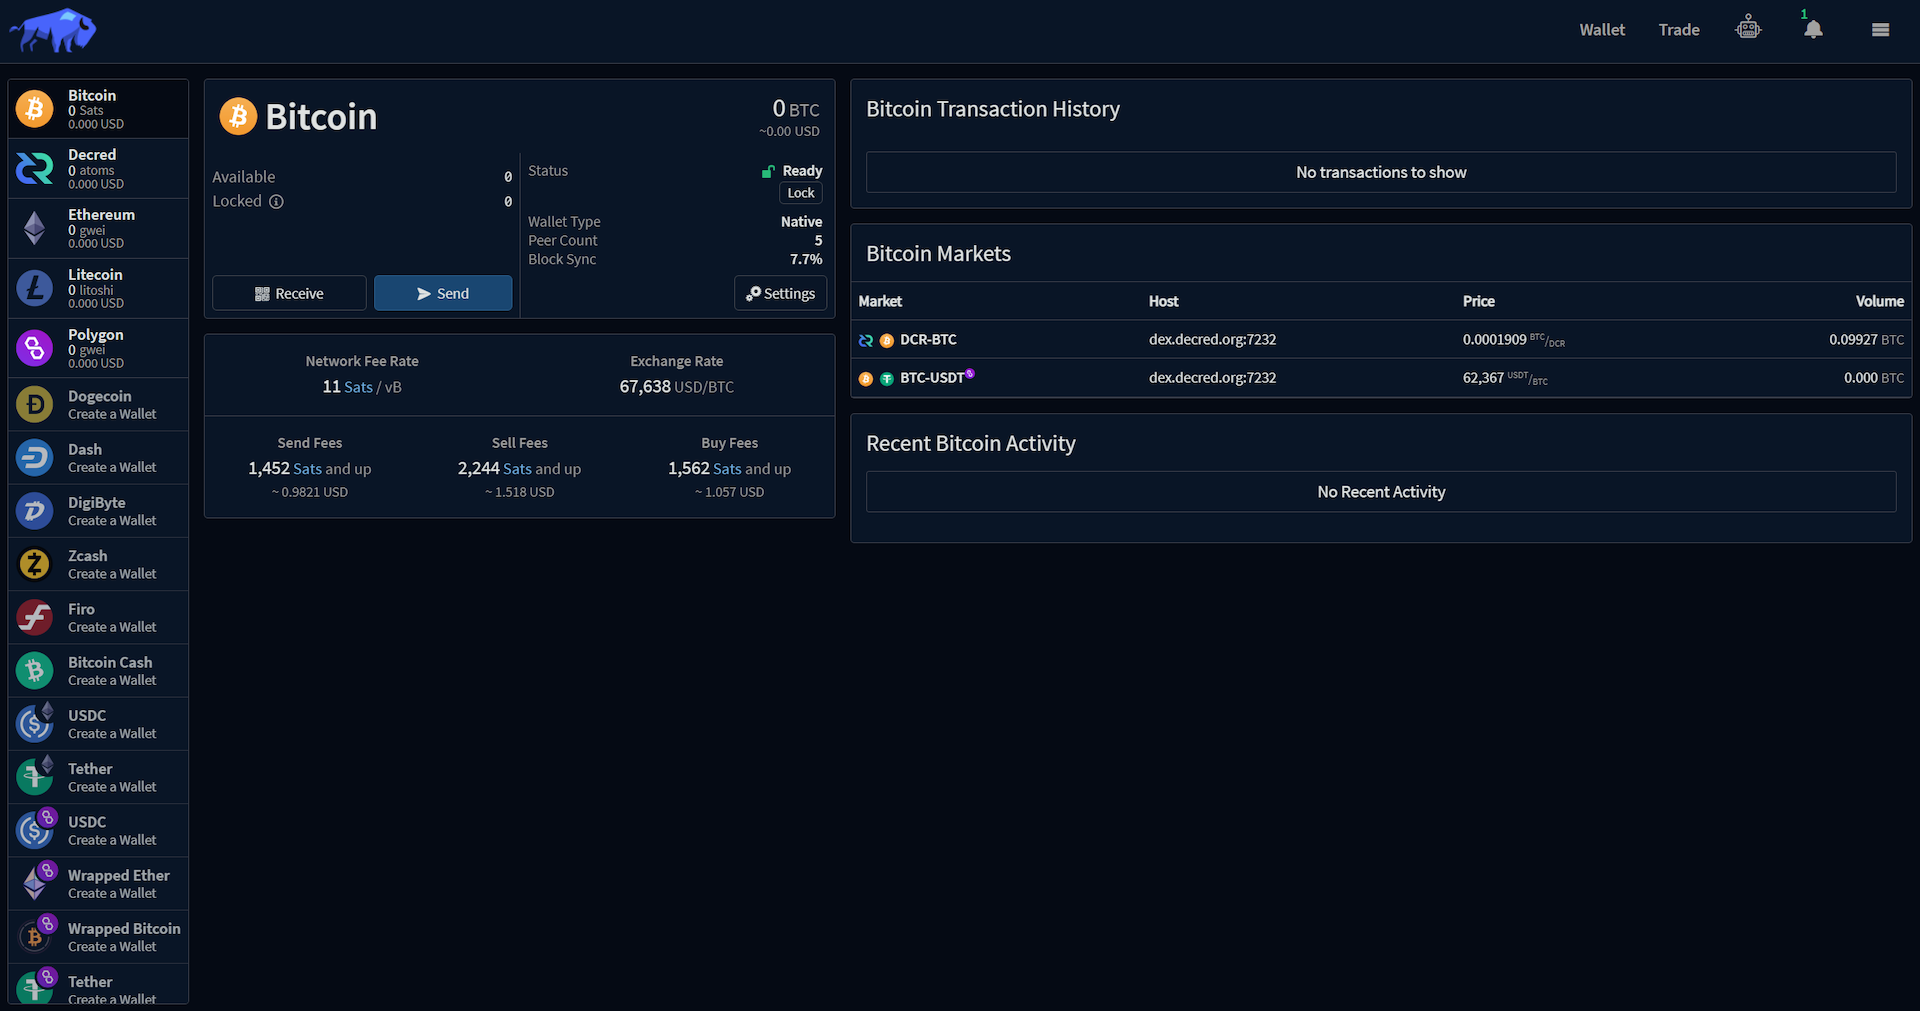This screenshot has width=1920, height=1011.
Task: Open the notifications bell
Action: [x=1813, y=29]
